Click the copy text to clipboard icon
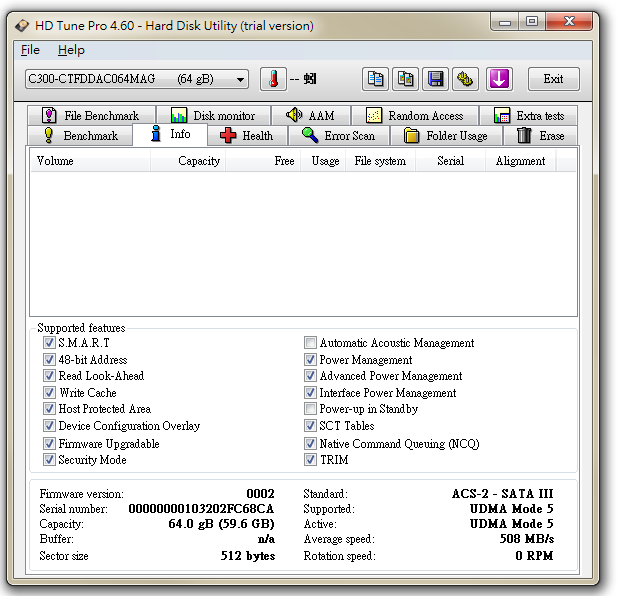 (375, 79)
